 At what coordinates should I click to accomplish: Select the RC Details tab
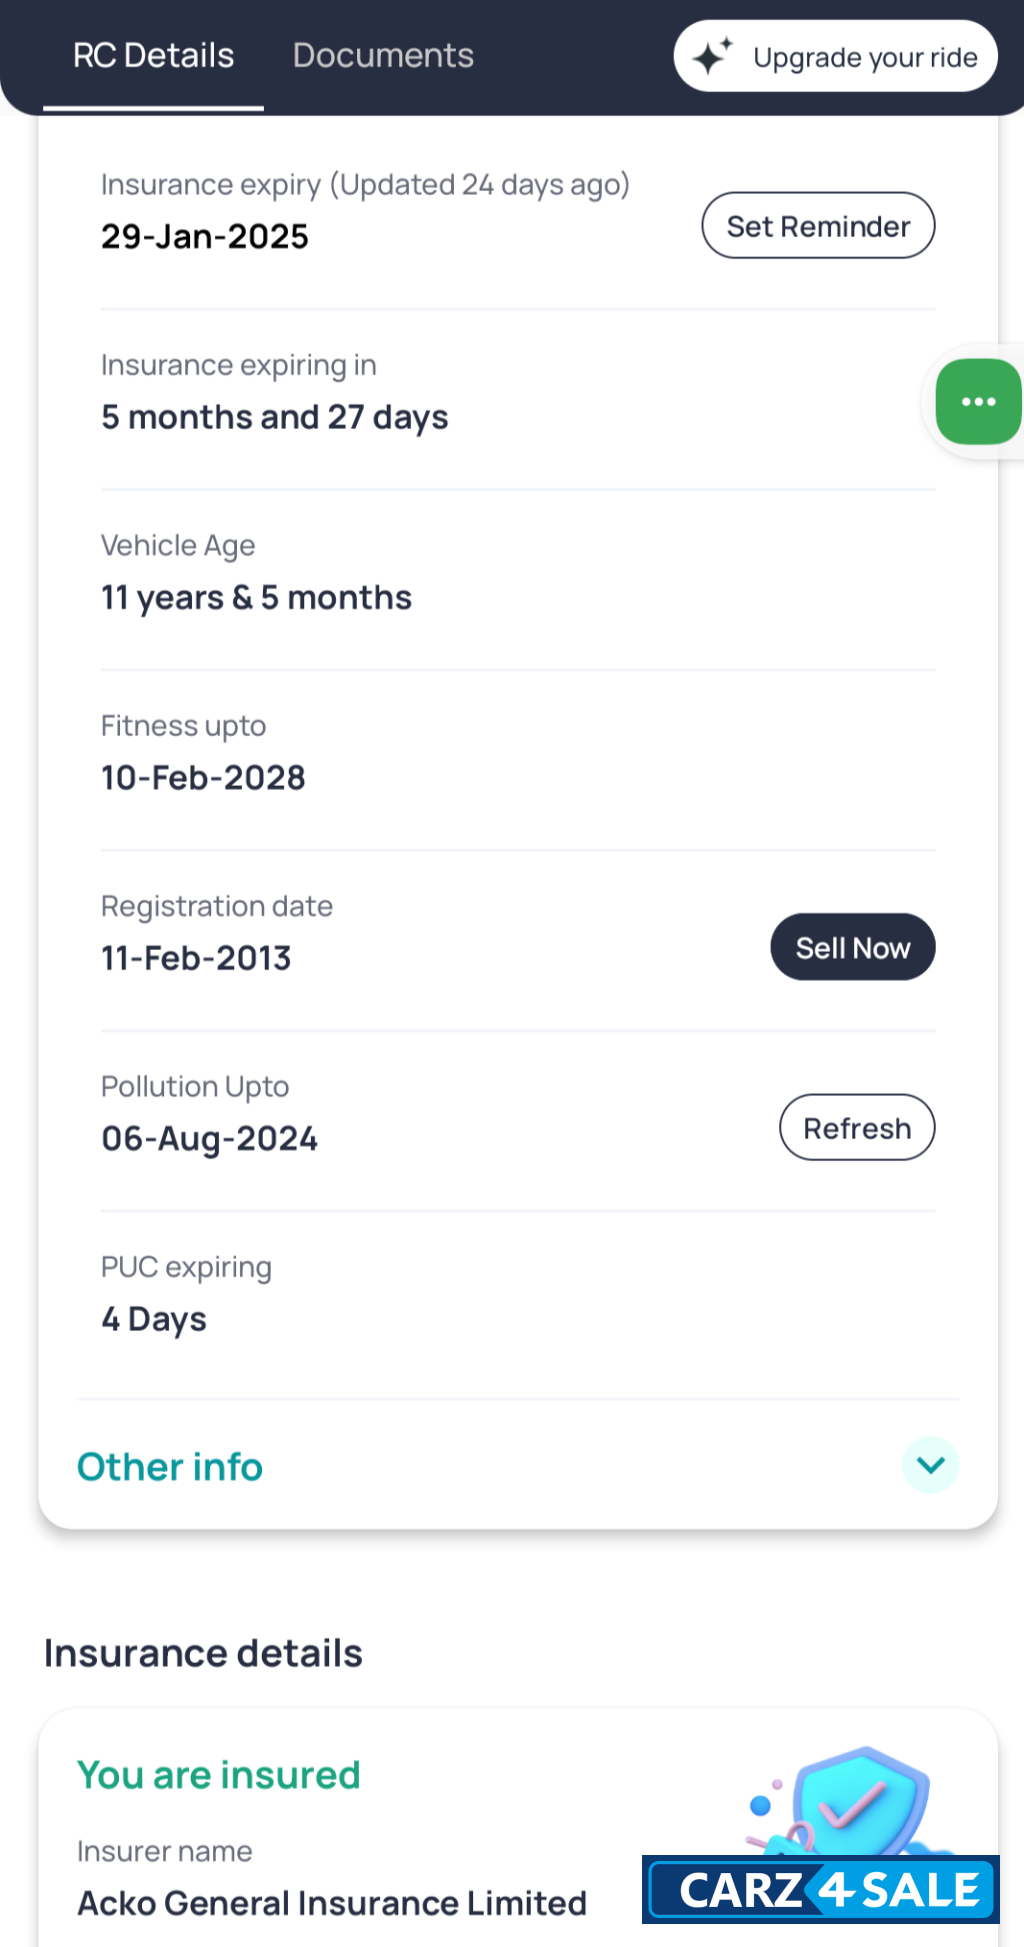pos(153,56)
